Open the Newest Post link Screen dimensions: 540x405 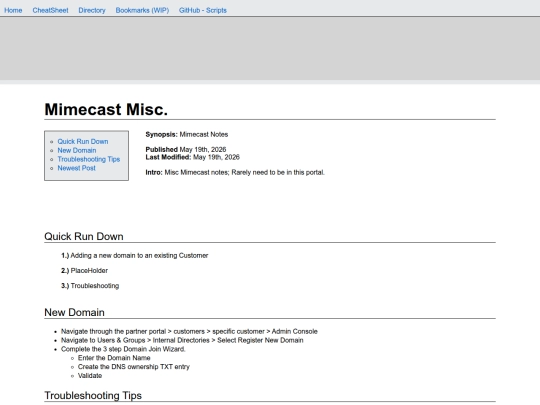coord(76,168)
